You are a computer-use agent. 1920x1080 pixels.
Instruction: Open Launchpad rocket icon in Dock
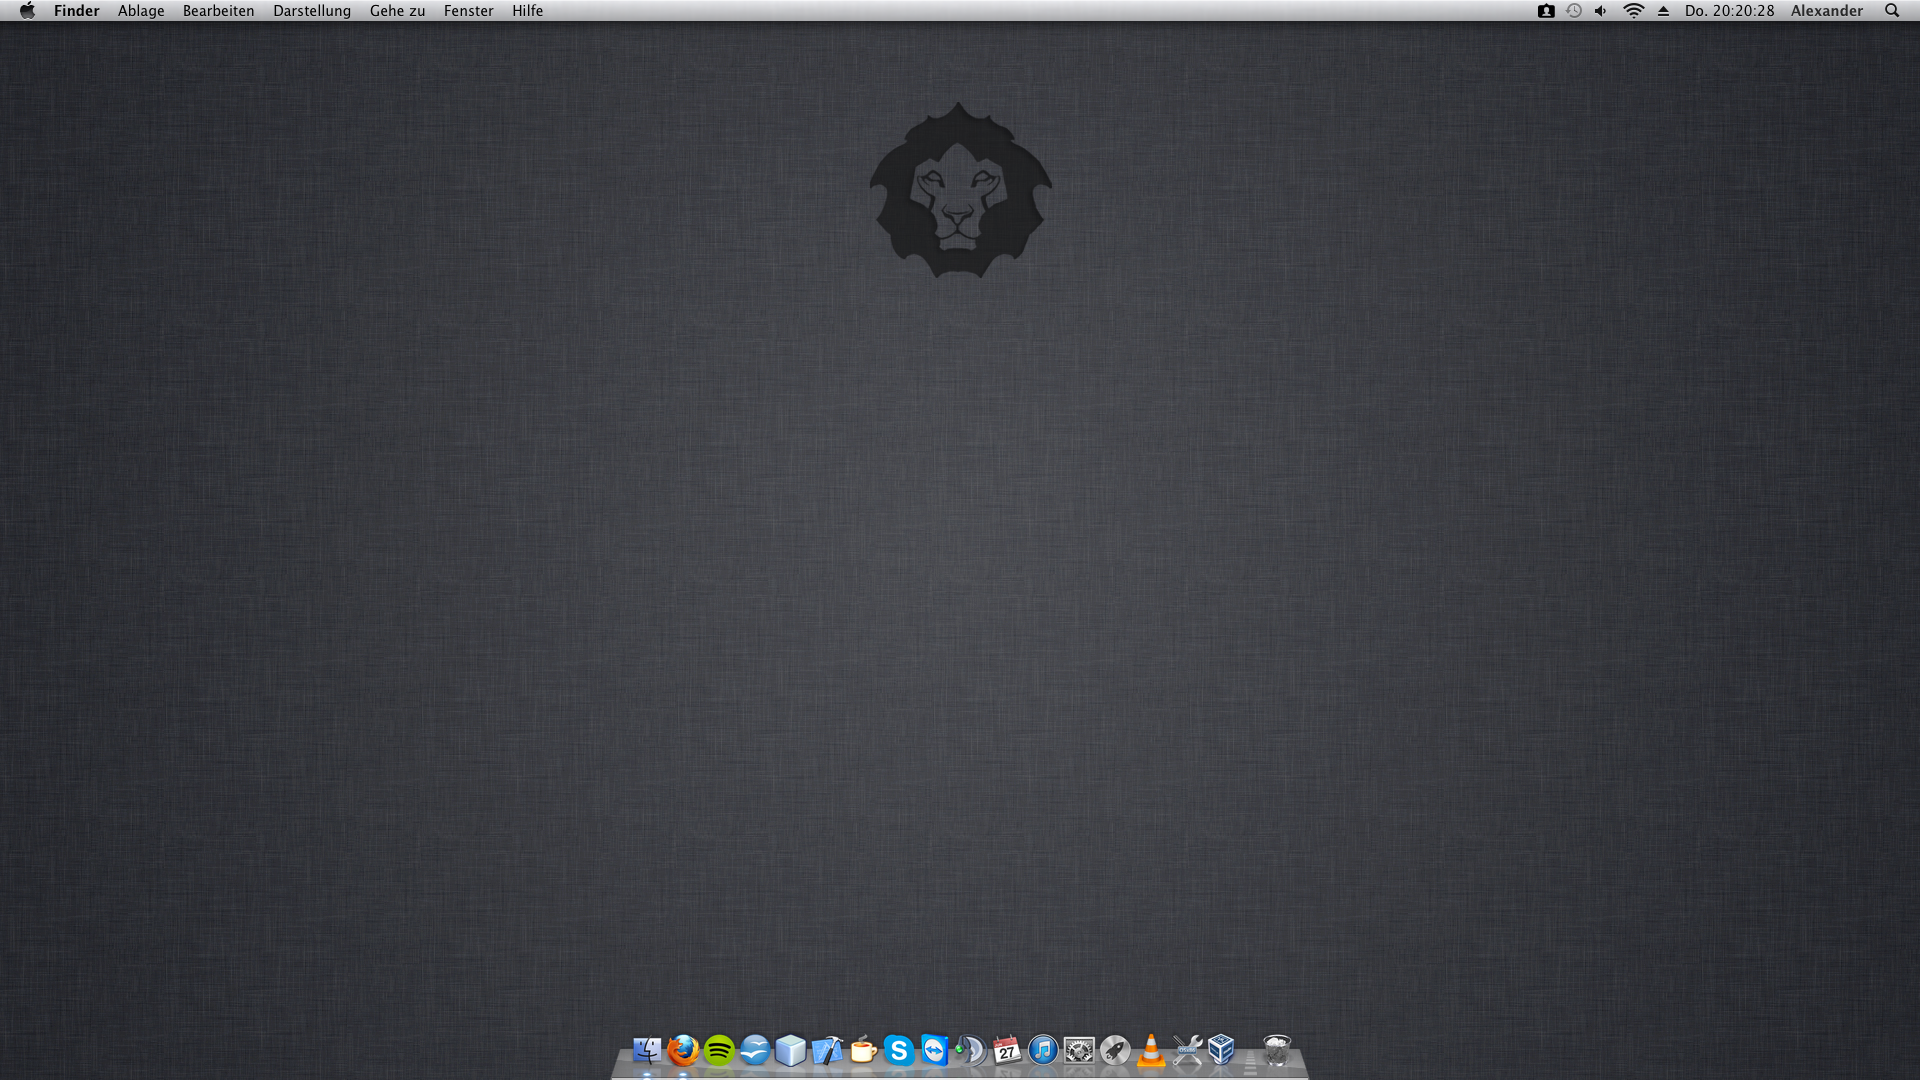(x=1115, y=1050)
